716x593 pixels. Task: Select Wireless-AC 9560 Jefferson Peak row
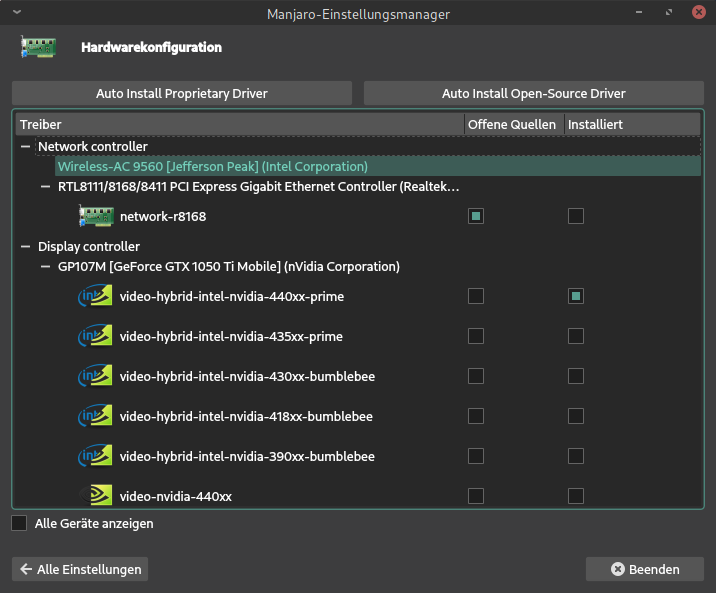pos(378,166)
